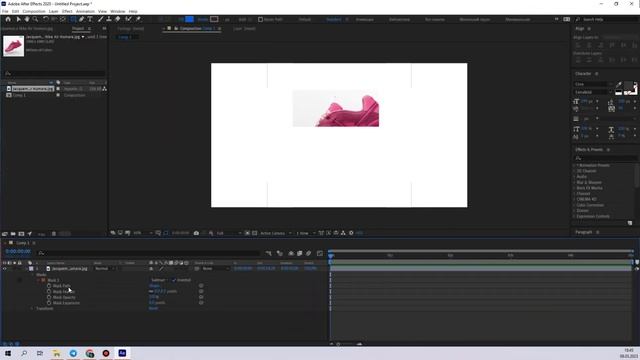Open the viewer resolution dropdown (Full)

[229, 233]
